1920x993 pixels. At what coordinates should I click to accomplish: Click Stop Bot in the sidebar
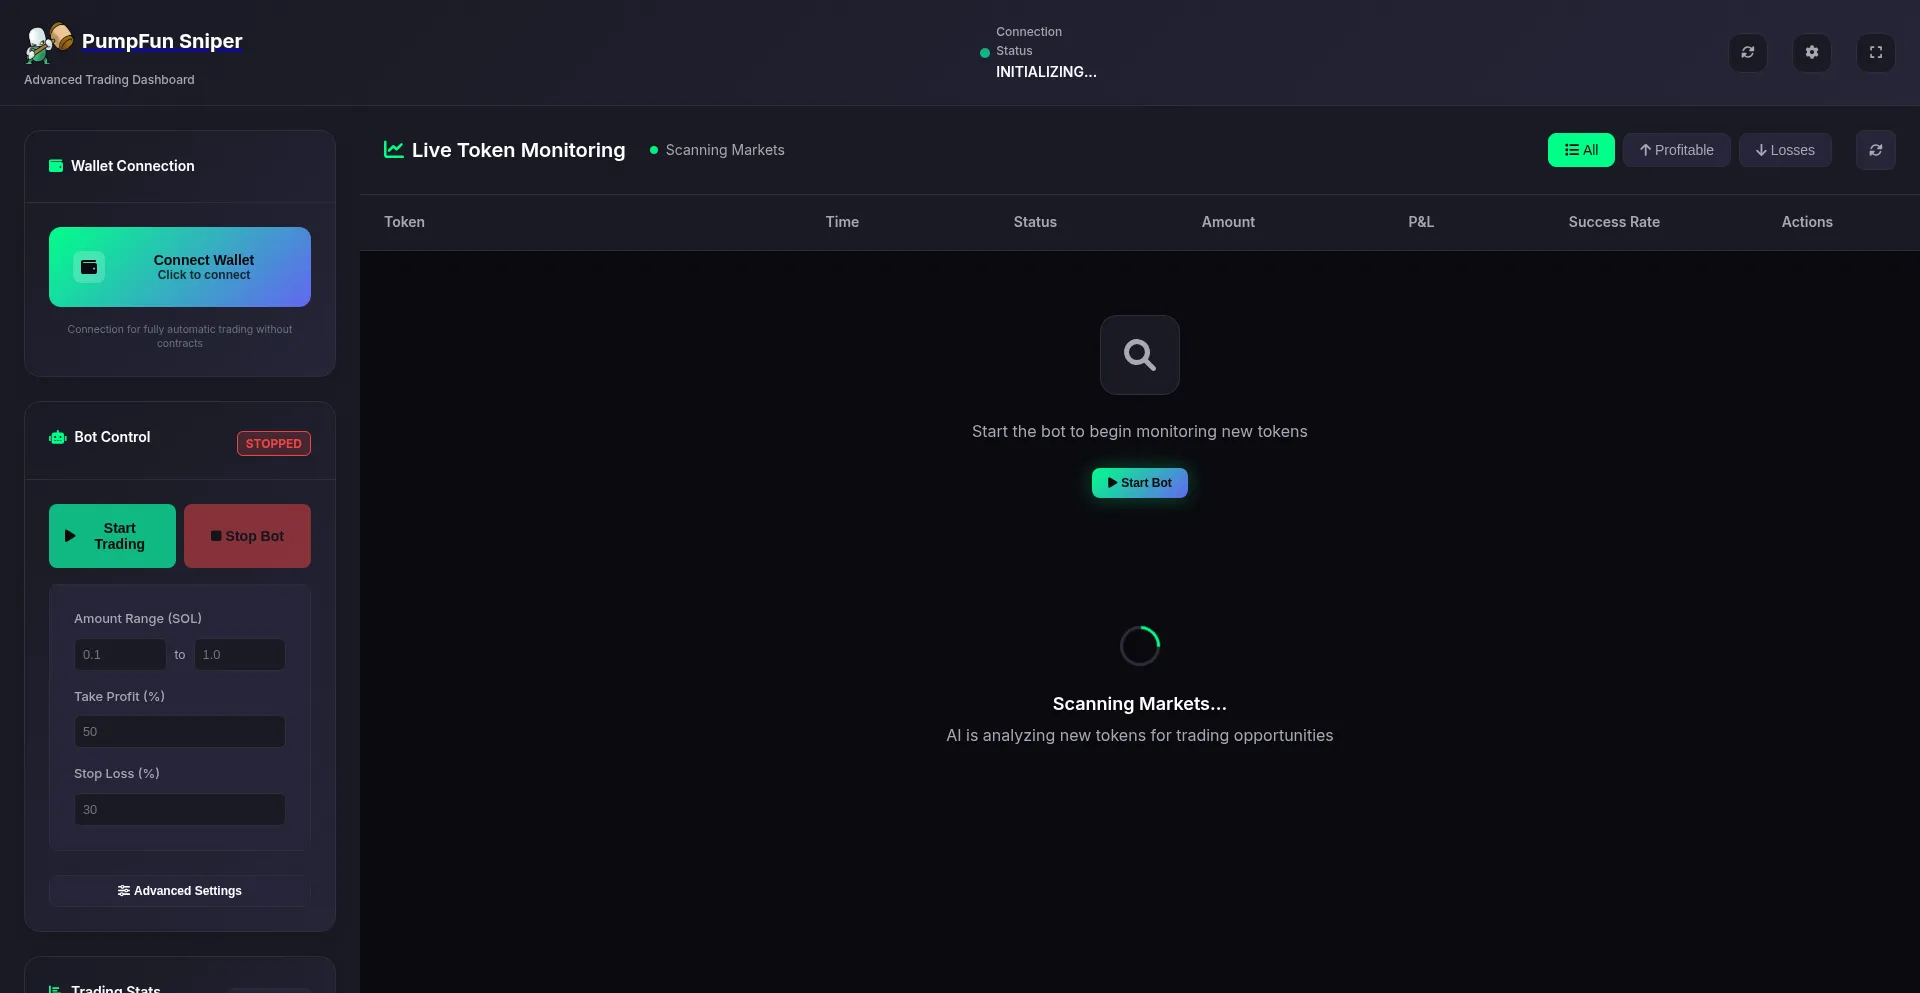[247, 536]
